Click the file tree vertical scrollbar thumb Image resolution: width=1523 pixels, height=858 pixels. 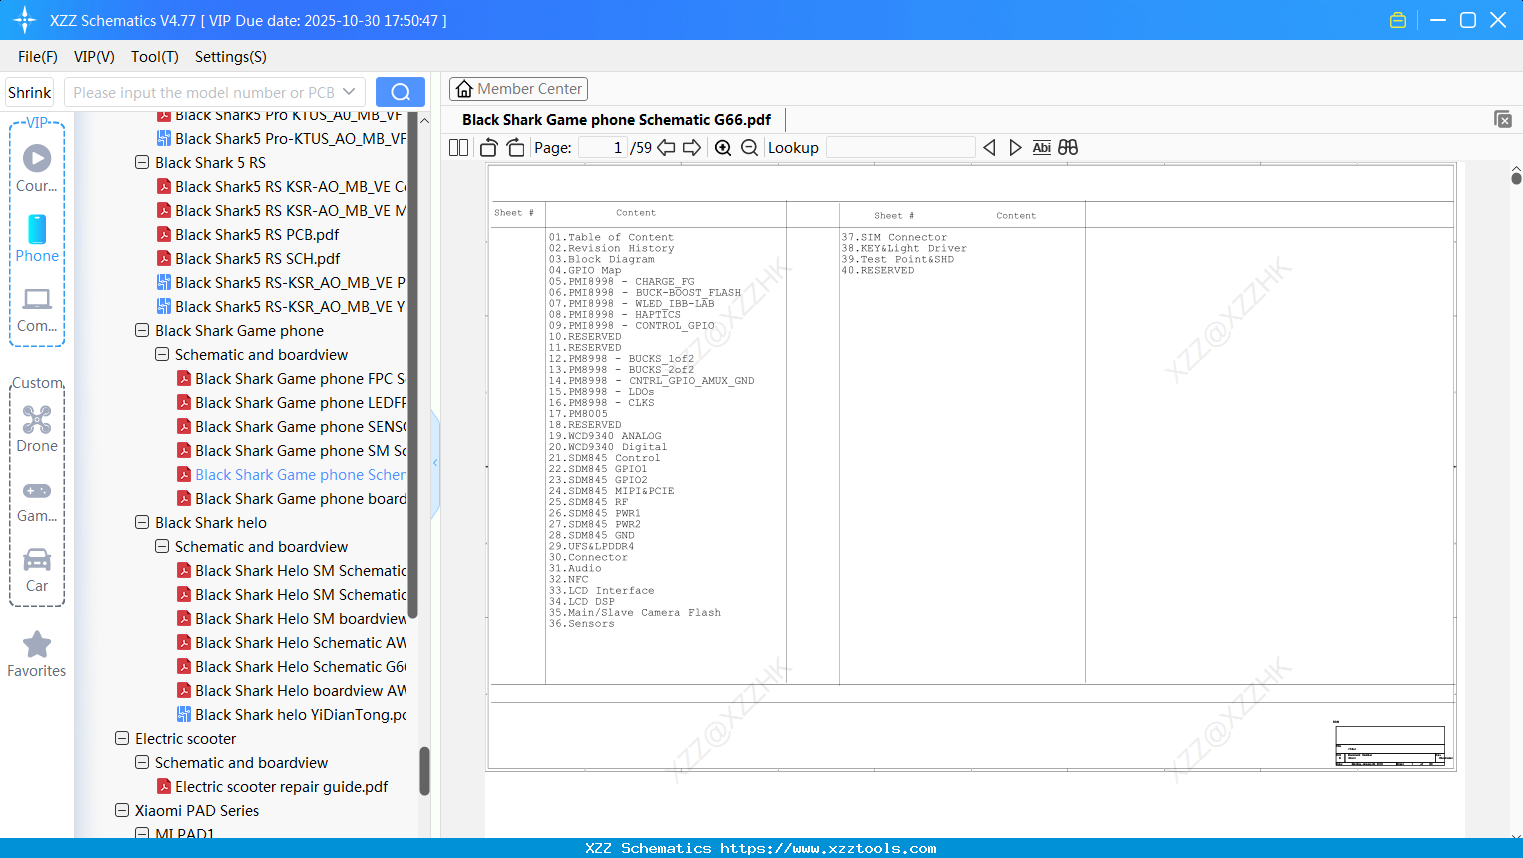(424, 770)
